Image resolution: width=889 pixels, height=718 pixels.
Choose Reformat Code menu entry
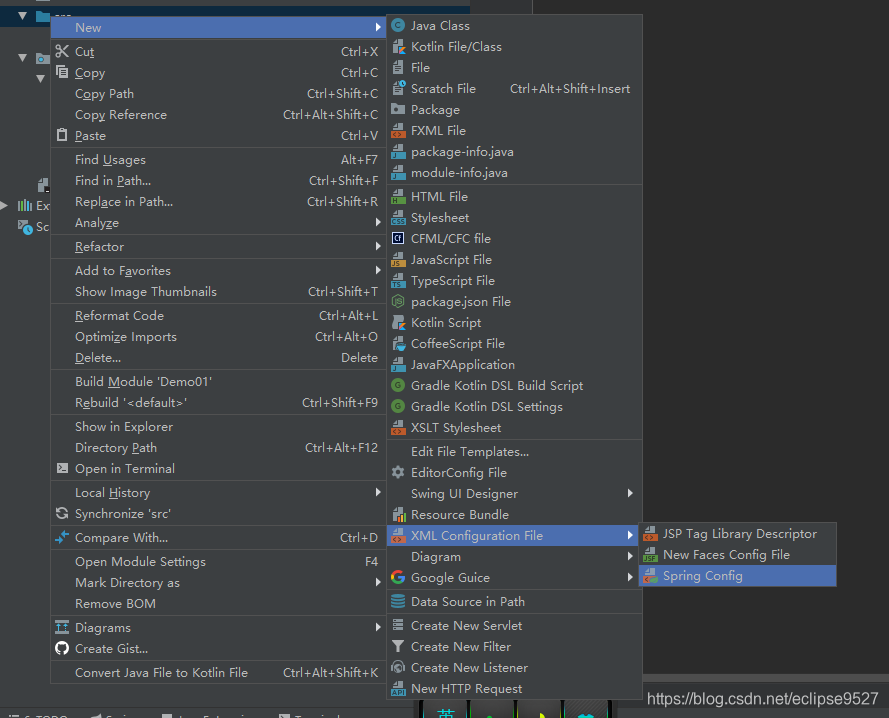[218, 315]
